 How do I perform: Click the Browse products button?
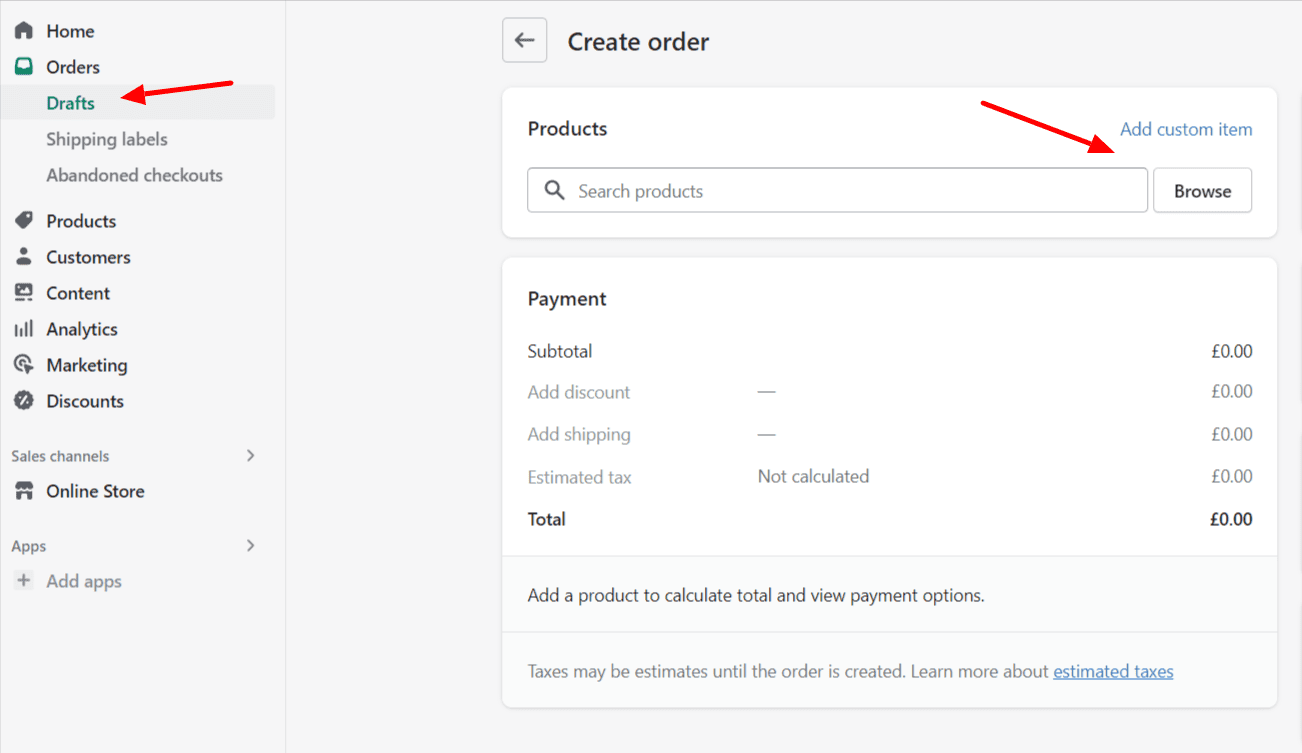pyautogui.click(x=1202, y=190)
